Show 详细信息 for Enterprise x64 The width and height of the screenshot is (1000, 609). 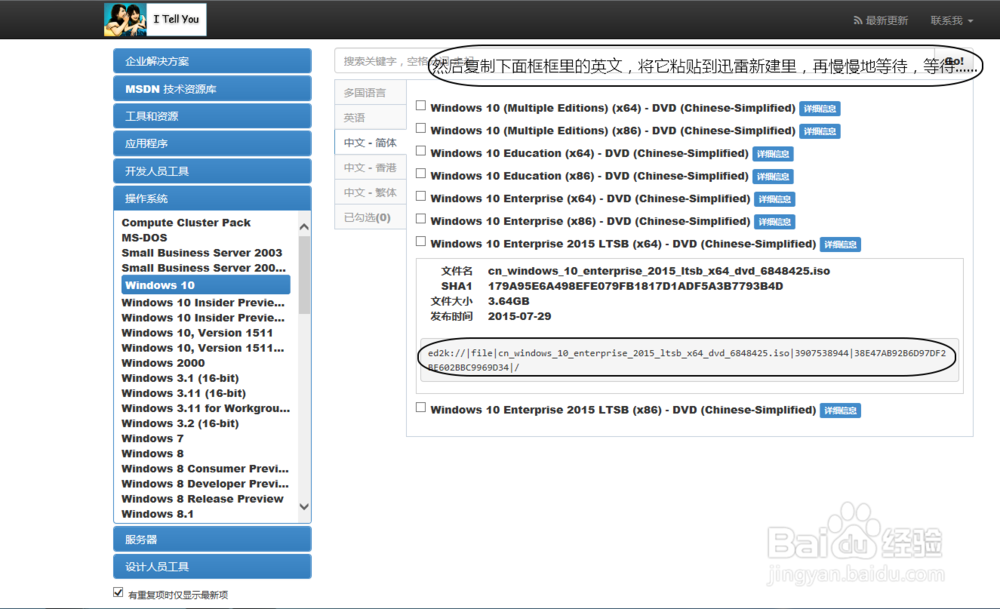coord(775,199)
